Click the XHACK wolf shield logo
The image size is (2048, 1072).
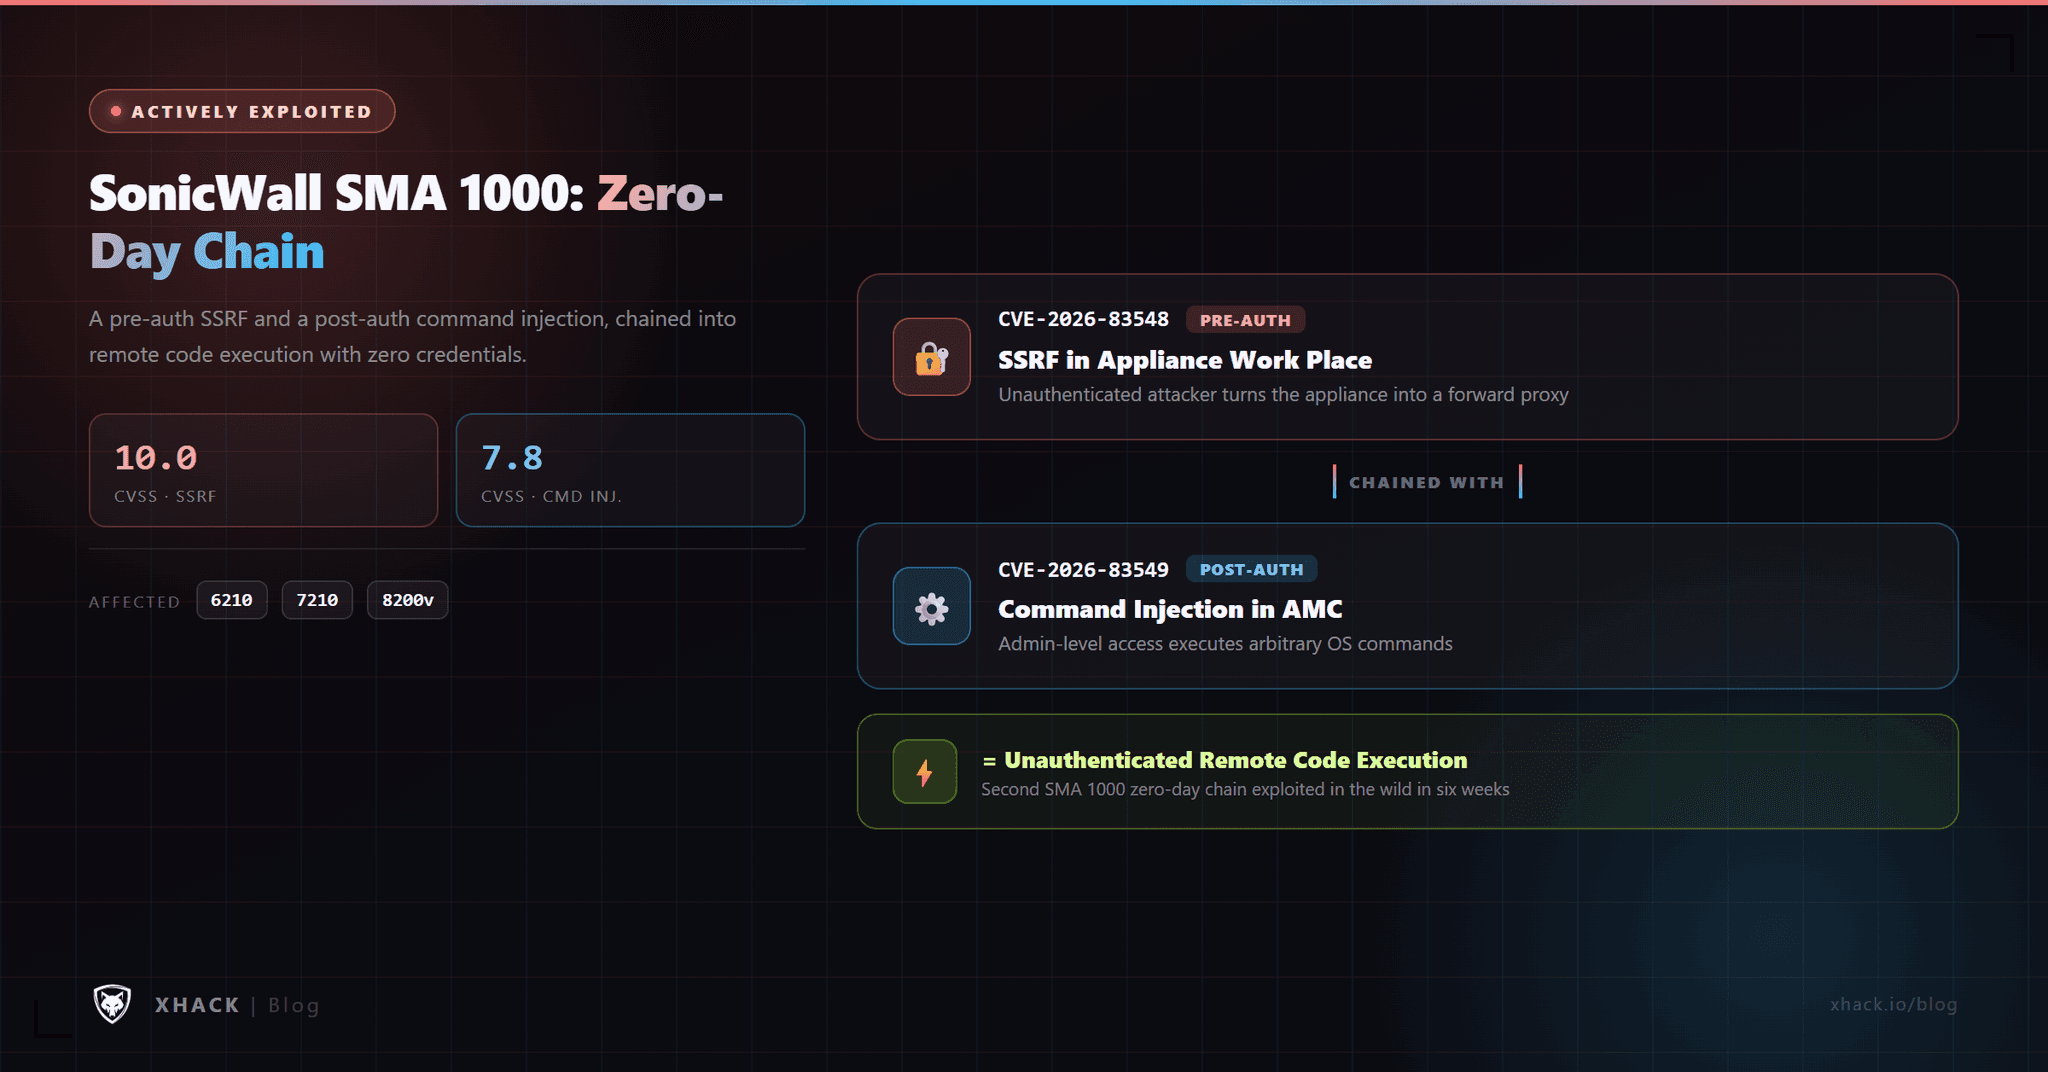(112, 1004)
